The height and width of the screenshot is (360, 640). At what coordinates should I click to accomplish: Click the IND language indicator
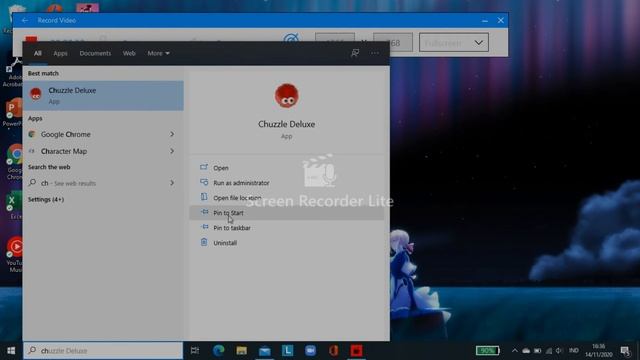573,351
